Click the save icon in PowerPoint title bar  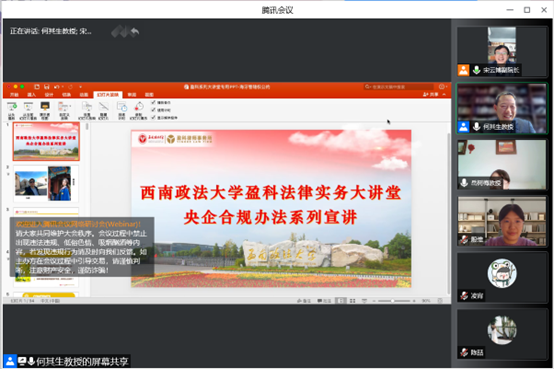47,87
